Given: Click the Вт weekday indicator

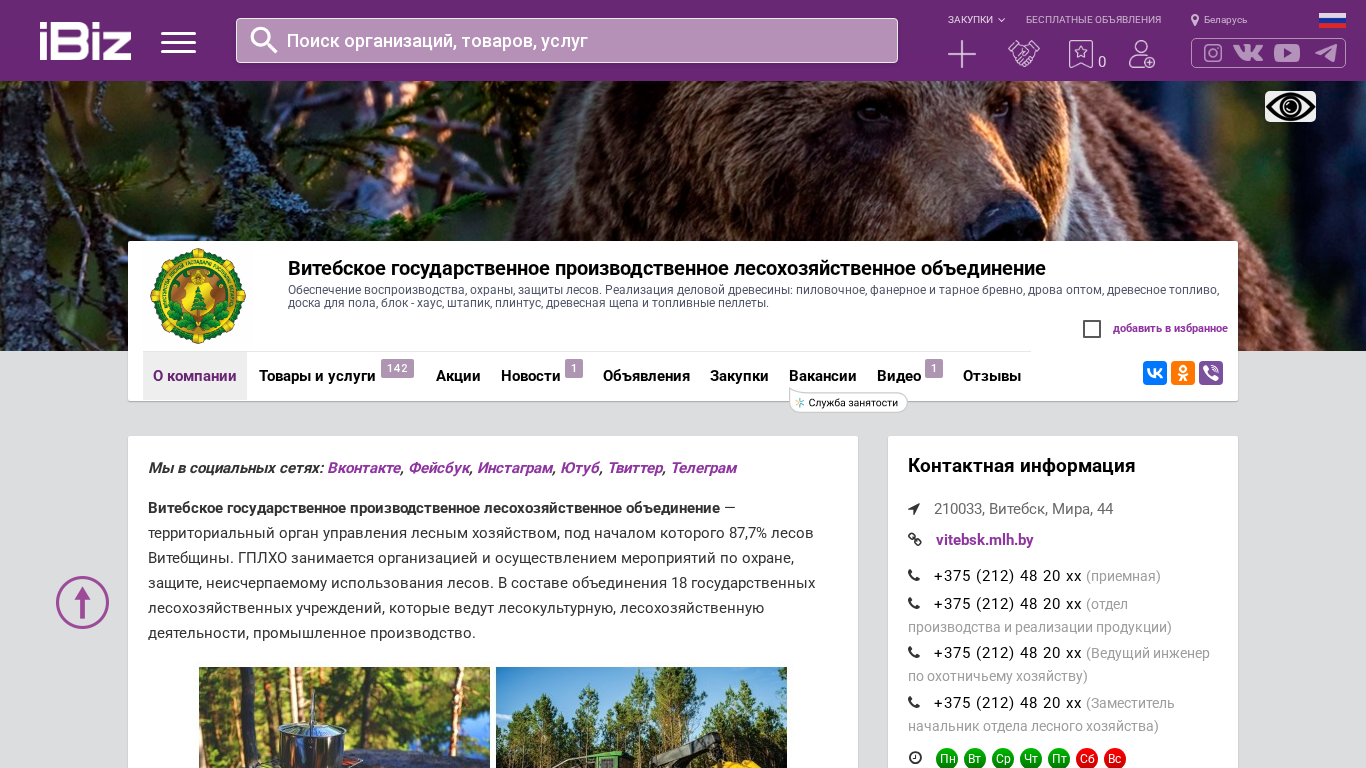Looking at the screenshot, I should (x=975, y=759).
